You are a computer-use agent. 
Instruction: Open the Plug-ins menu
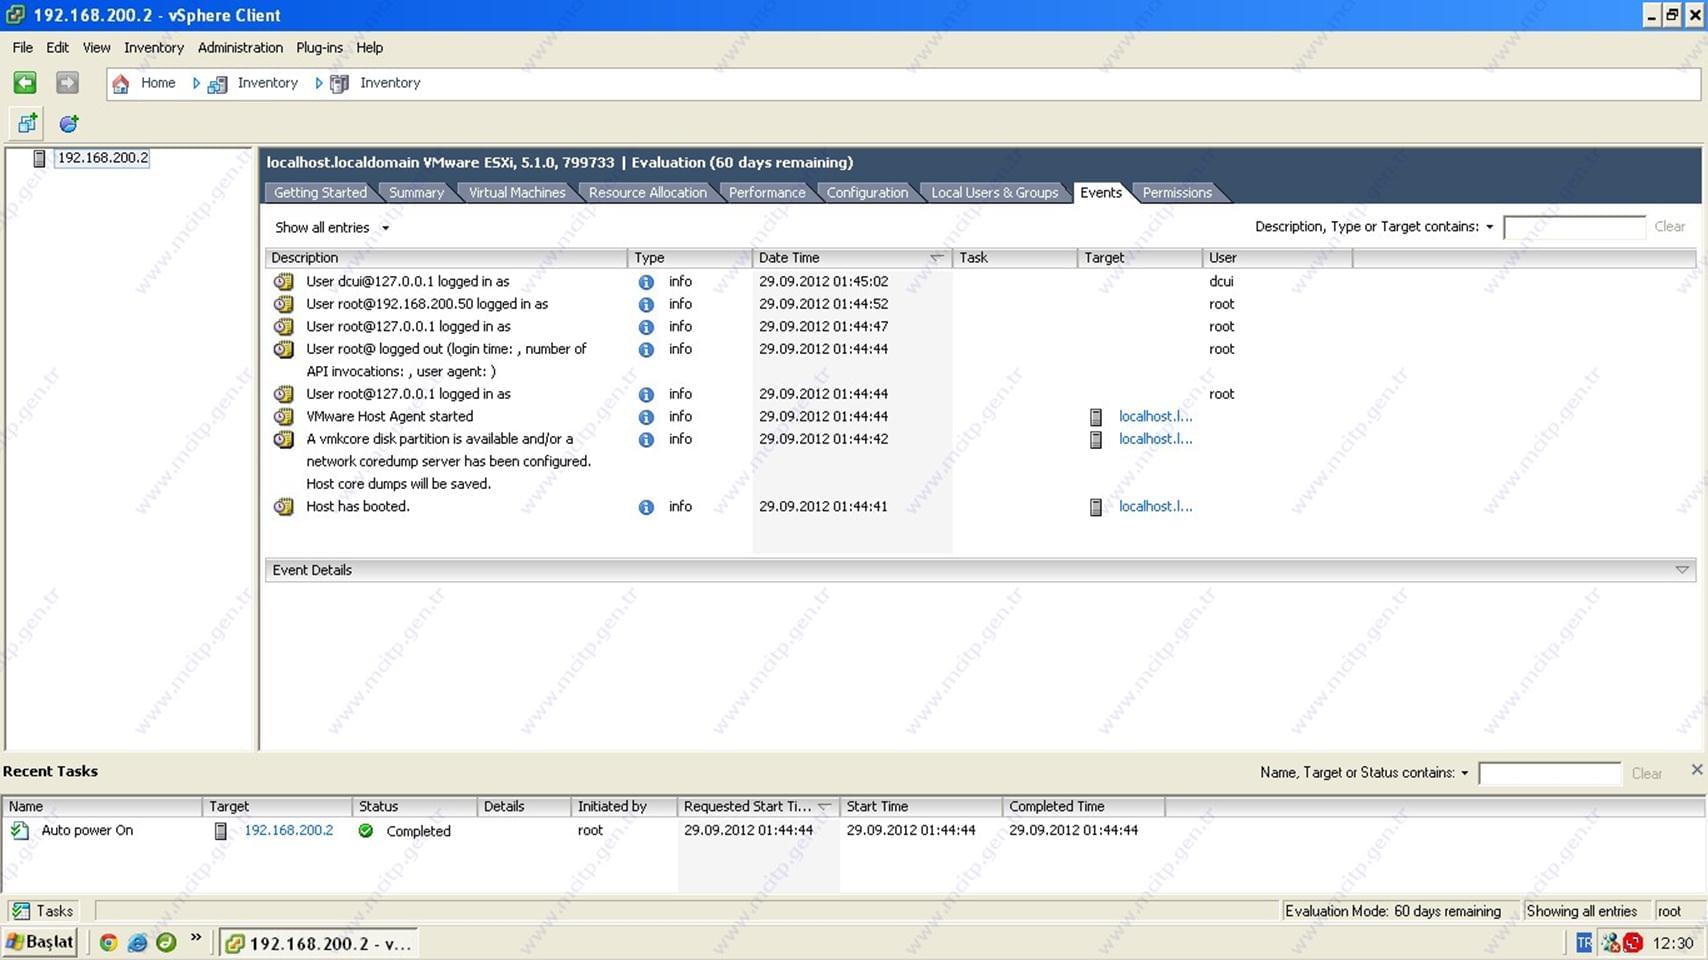point(319,47)
